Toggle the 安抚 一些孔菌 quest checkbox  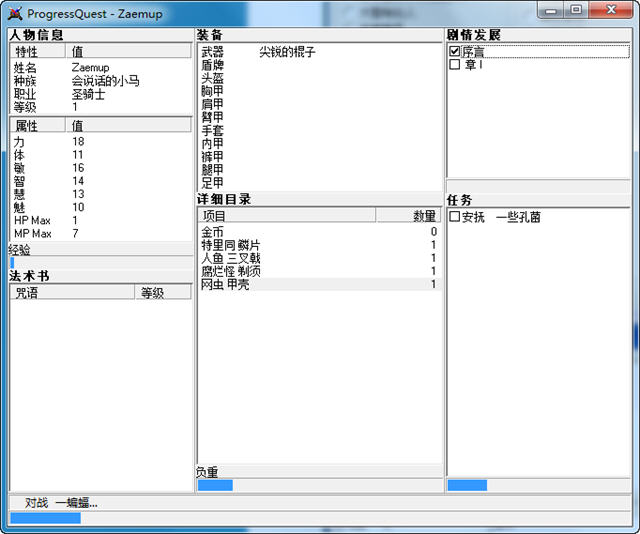[x=455, y=216]
